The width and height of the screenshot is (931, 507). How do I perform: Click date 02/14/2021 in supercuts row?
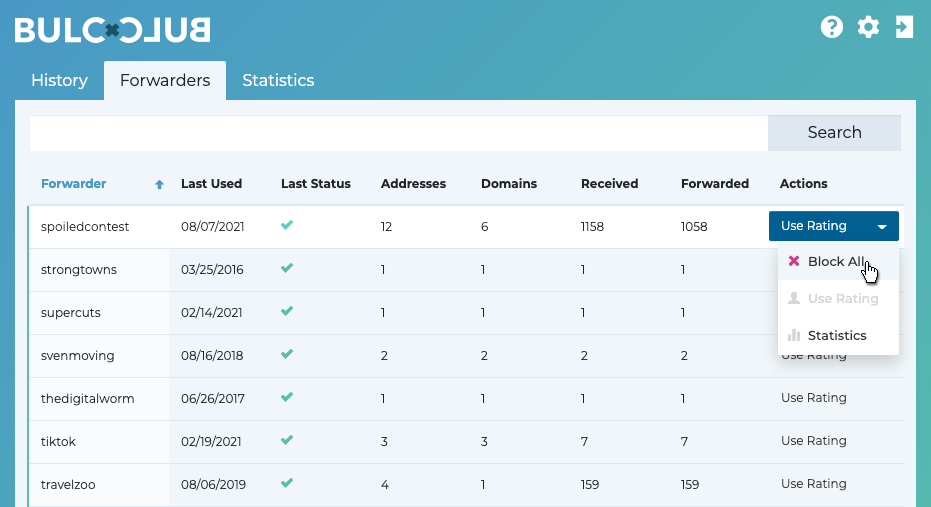211,313
